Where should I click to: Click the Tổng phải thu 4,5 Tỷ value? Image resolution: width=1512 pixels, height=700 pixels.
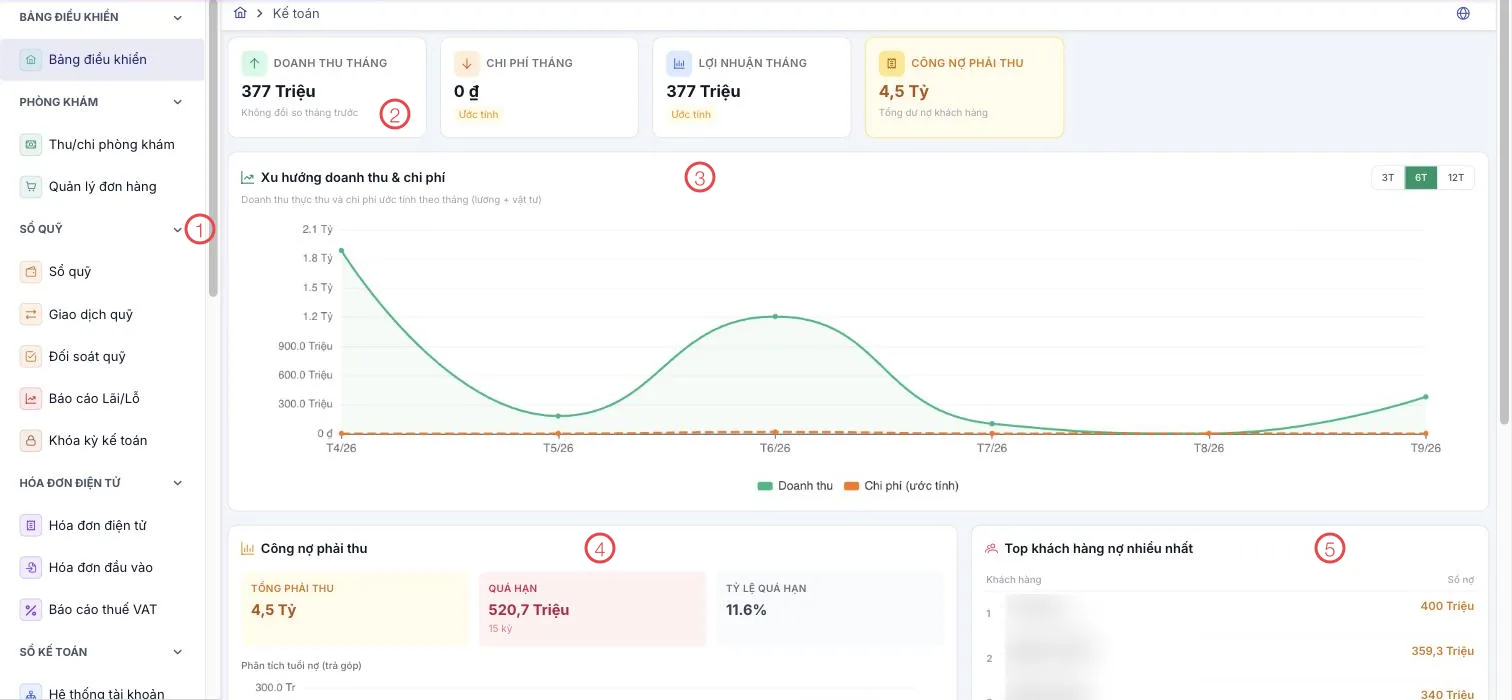273,610
